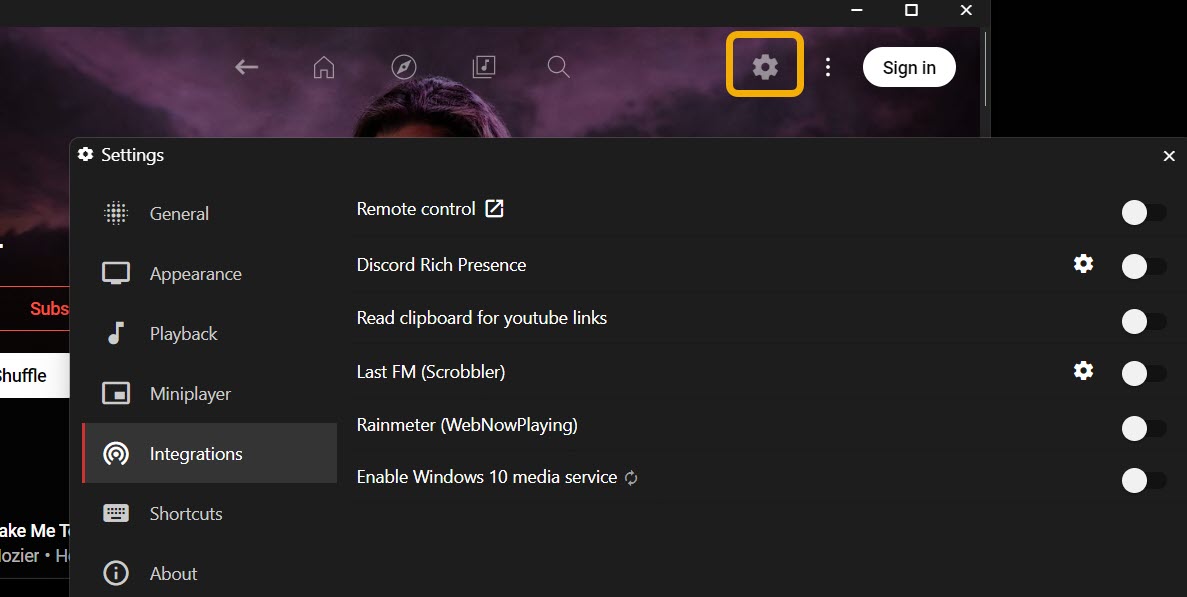Enable the Remote control toggle
The height and width of the screenshot is (597, 1187).
point(1142,213)
